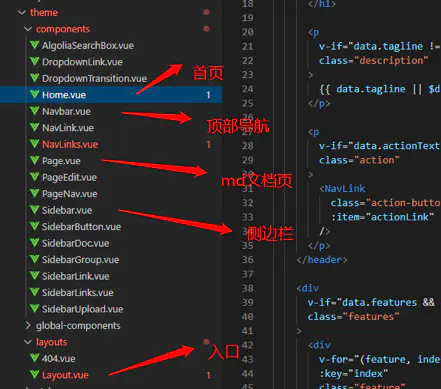Click class="features" in the editor

click(353, 317)
